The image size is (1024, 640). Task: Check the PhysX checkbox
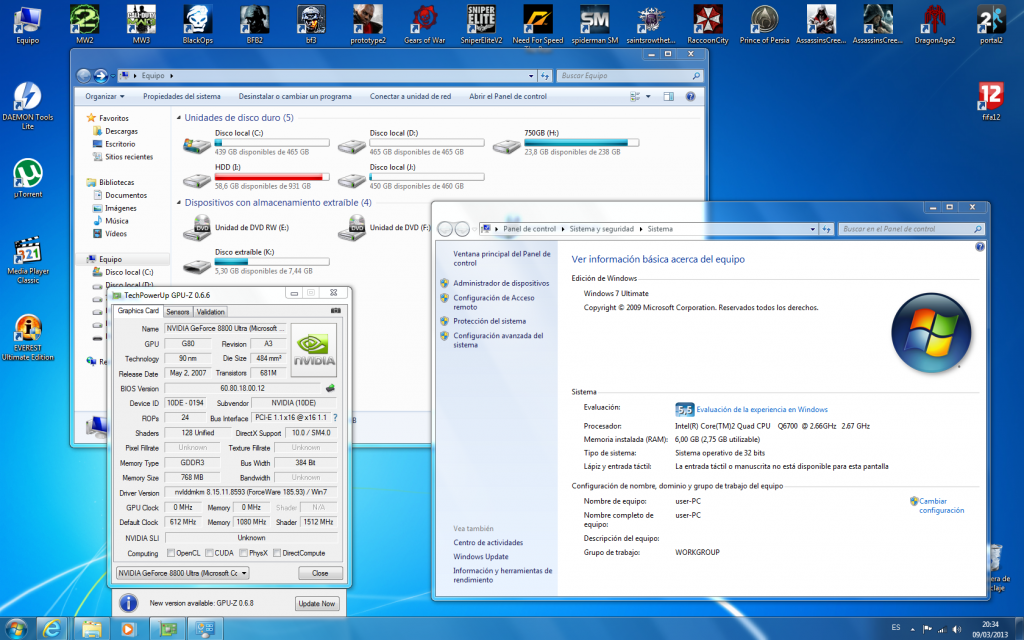tap(244, 553)
